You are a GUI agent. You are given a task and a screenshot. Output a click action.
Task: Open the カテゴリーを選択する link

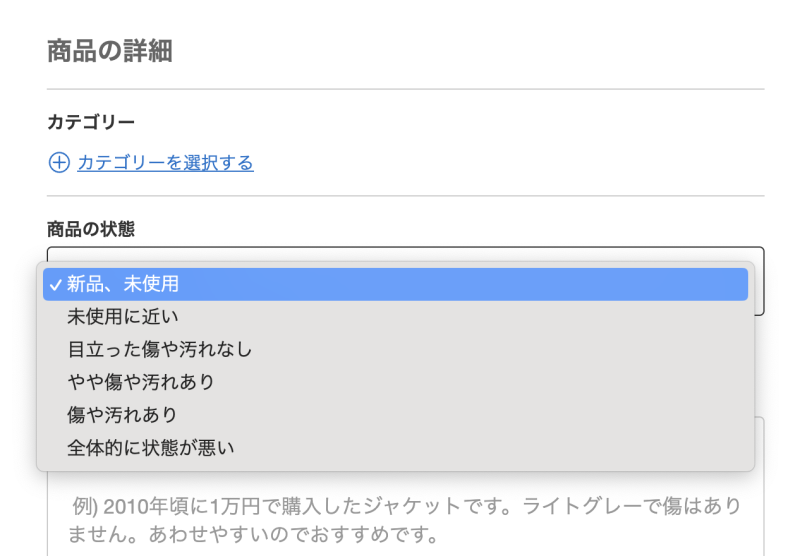(x=165, y=163)
